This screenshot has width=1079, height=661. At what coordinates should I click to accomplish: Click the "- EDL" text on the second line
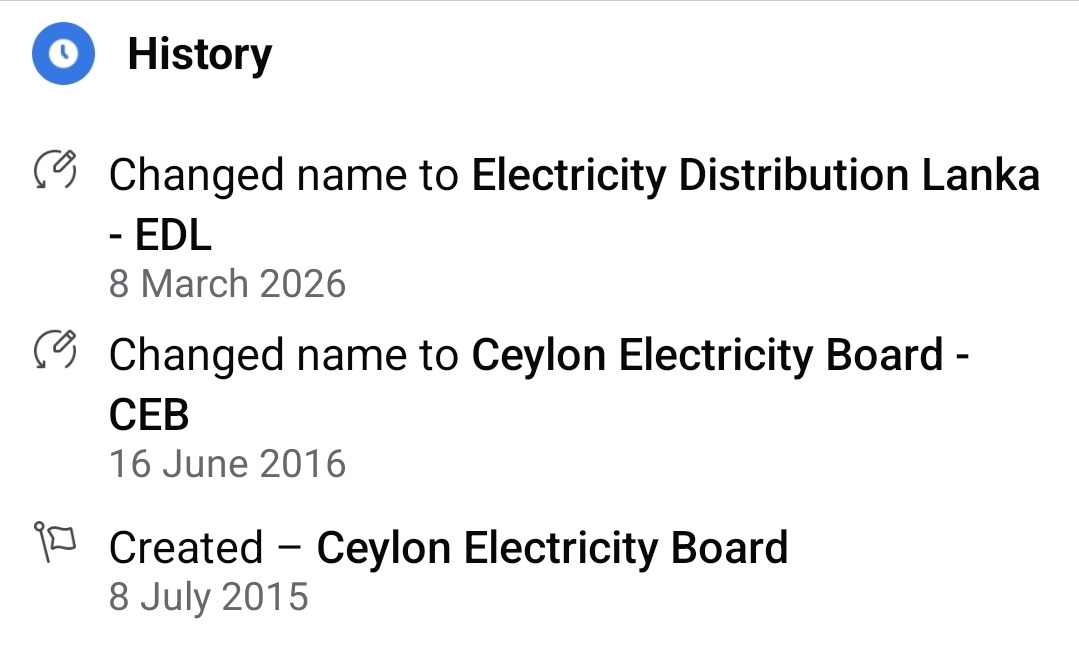(160, 236)
